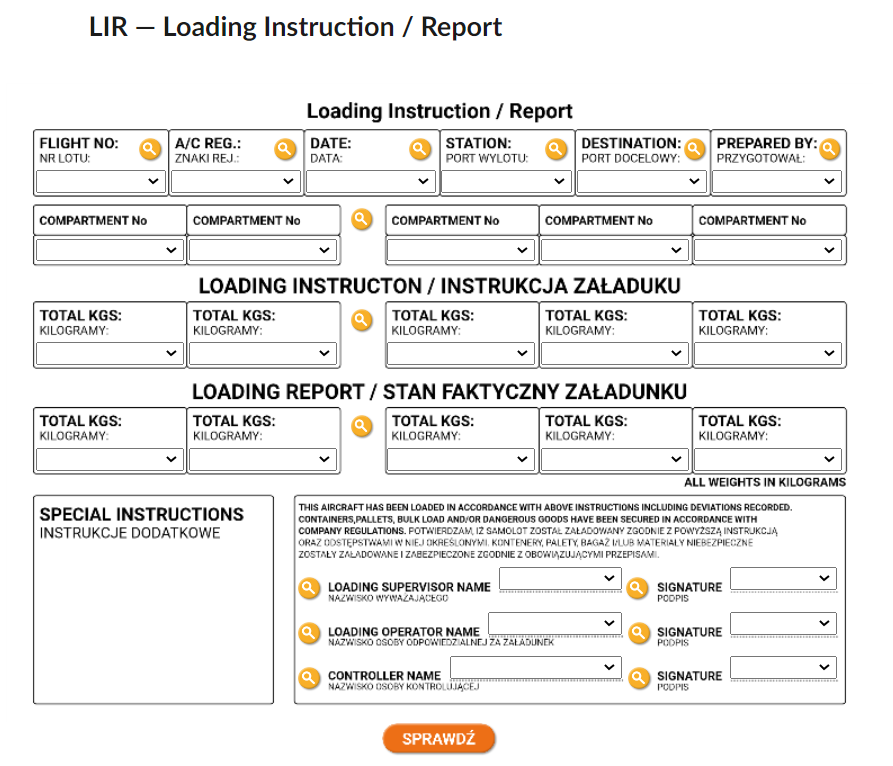This screenshot has height=766, width=893.
Task: Open the DESTINATION dropdown list
Action: [642, 181]
